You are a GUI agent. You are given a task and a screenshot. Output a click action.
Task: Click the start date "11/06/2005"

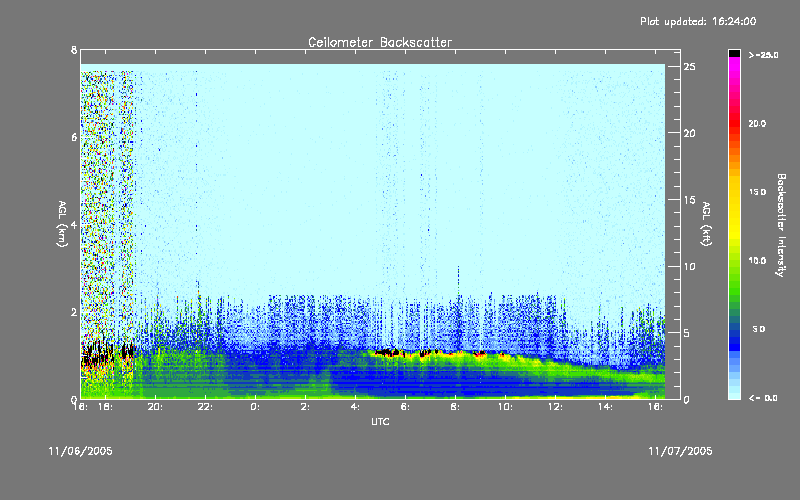[81, 451]
